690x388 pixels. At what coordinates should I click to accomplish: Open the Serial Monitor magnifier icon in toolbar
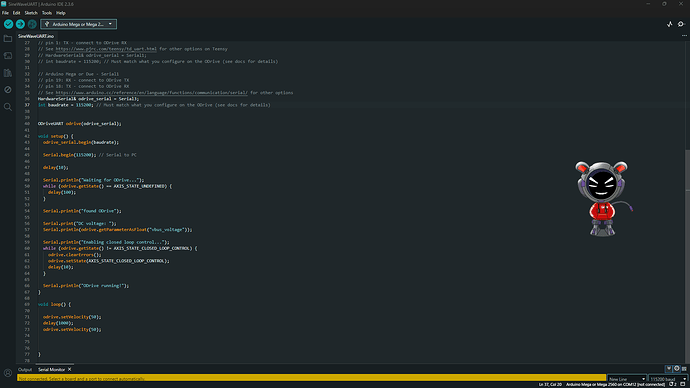681,24
